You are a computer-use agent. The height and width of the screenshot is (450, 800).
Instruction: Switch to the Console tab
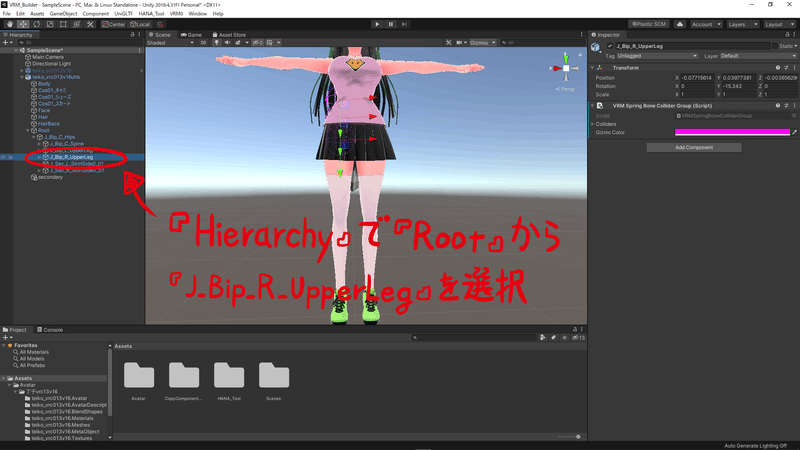pos(50,330)
